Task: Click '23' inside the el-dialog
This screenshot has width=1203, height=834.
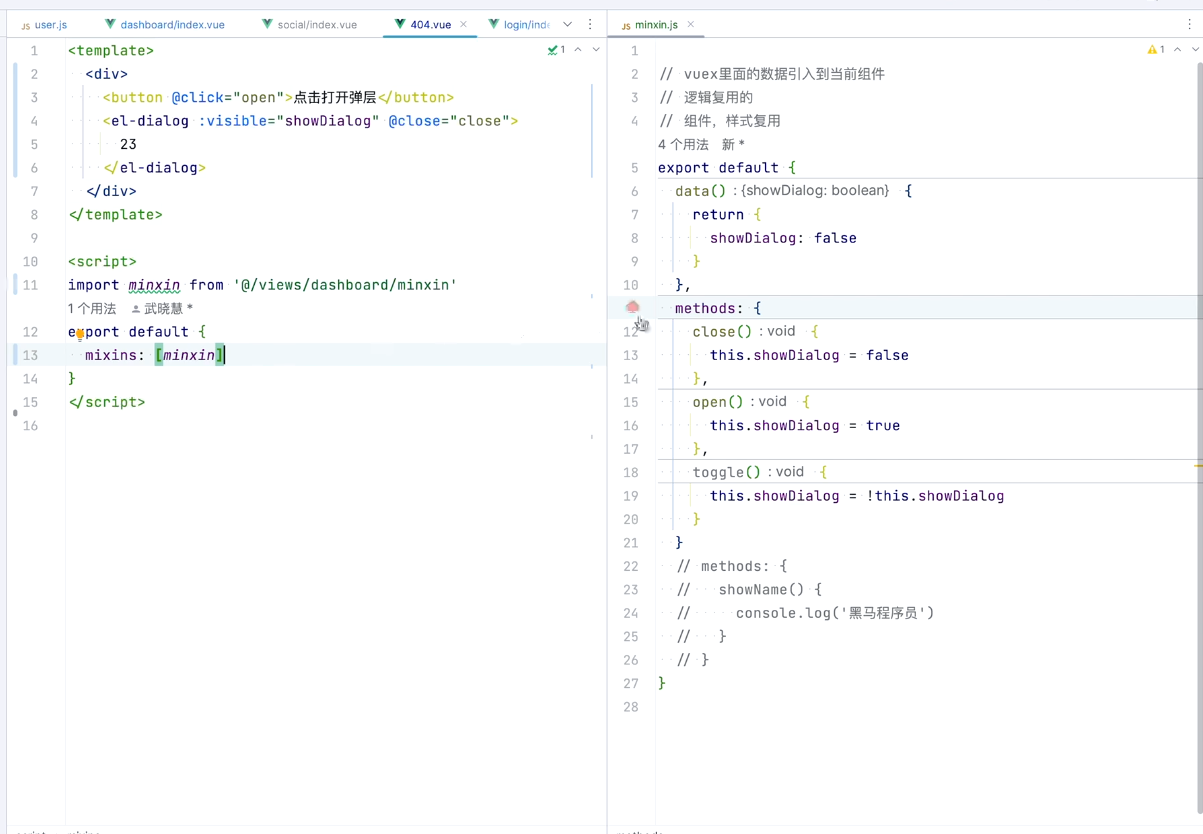Action: [x=128, y=144]
